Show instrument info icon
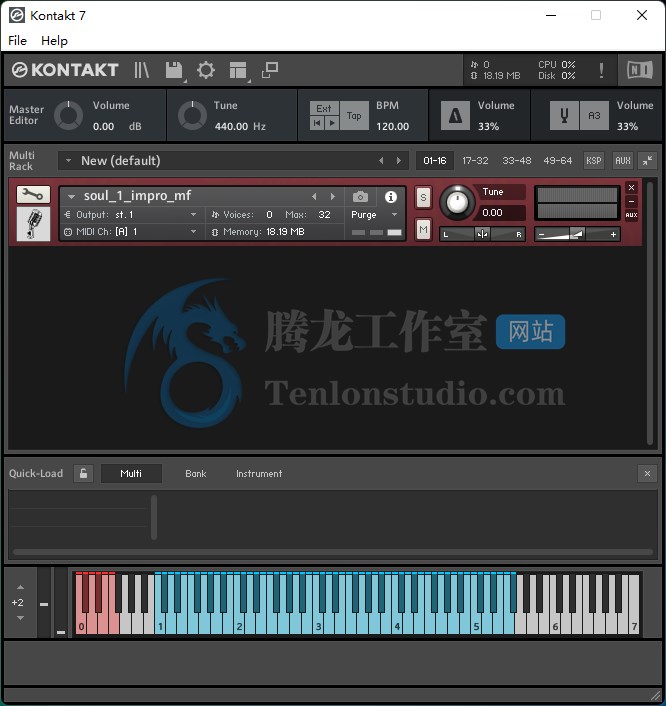This screenshot has height=706, width=666. coord(391,197)
